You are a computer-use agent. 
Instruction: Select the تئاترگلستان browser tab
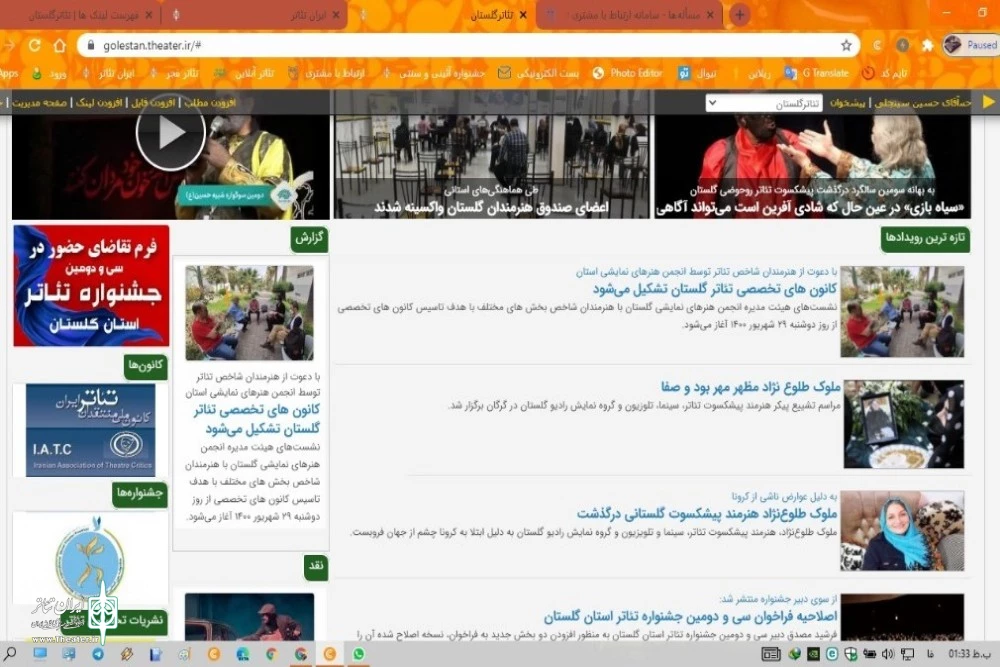(443, 15)
